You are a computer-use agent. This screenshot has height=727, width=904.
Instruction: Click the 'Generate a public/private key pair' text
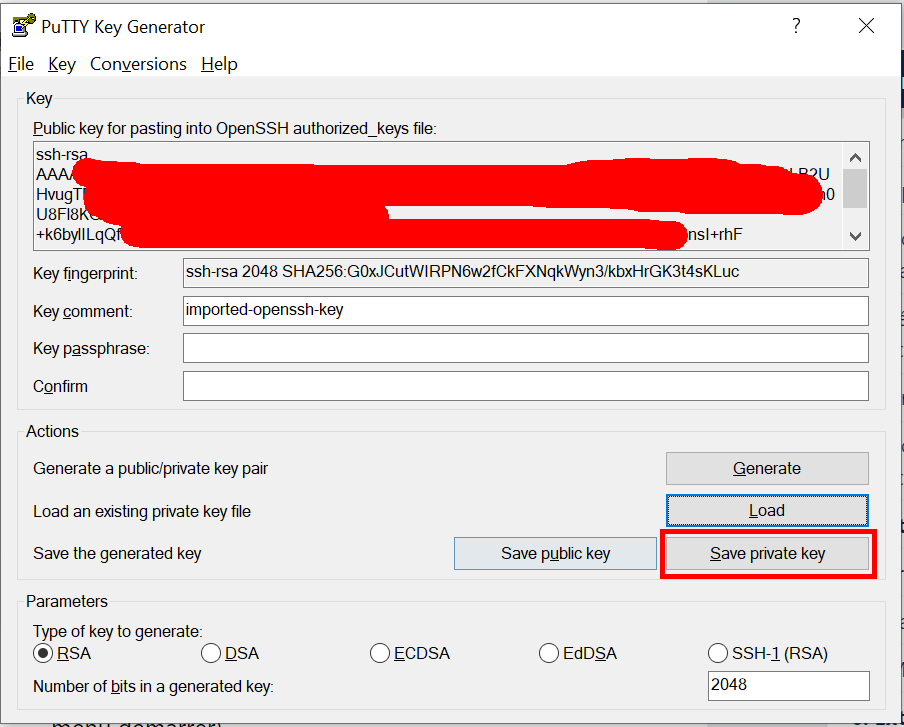point(150,469)
